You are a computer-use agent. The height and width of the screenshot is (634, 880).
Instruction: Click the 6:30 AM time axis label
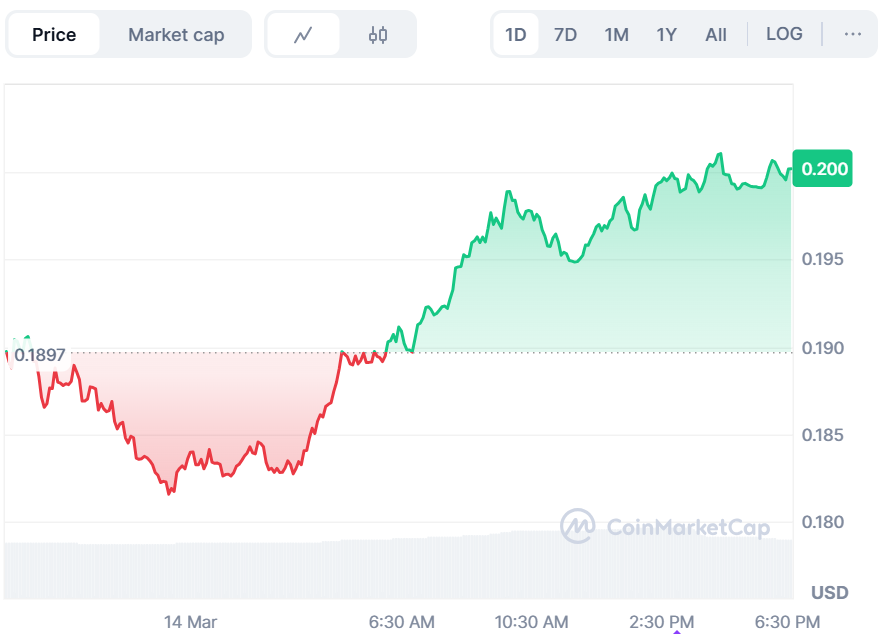[402, 622]
